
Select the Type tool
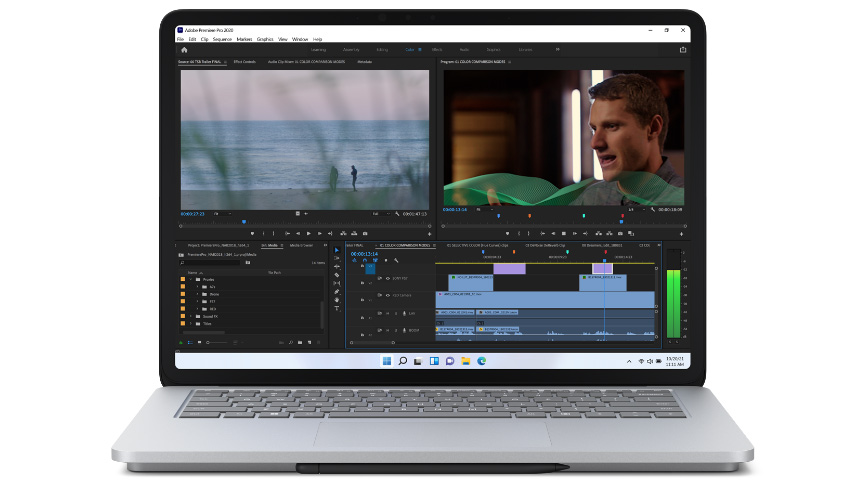tap(337, 308)
